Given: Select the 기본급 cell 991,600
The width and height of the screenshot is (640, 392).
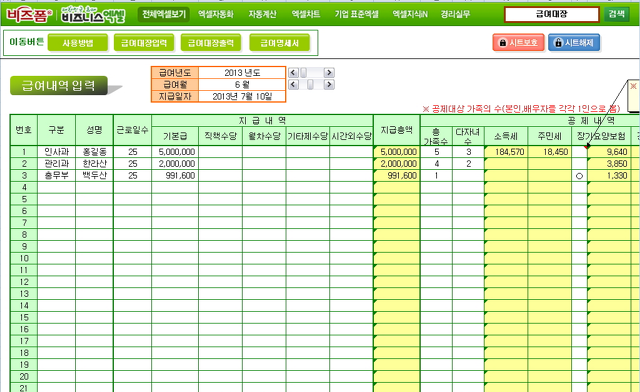Looking at the screenshot, I should coord(175,176).
